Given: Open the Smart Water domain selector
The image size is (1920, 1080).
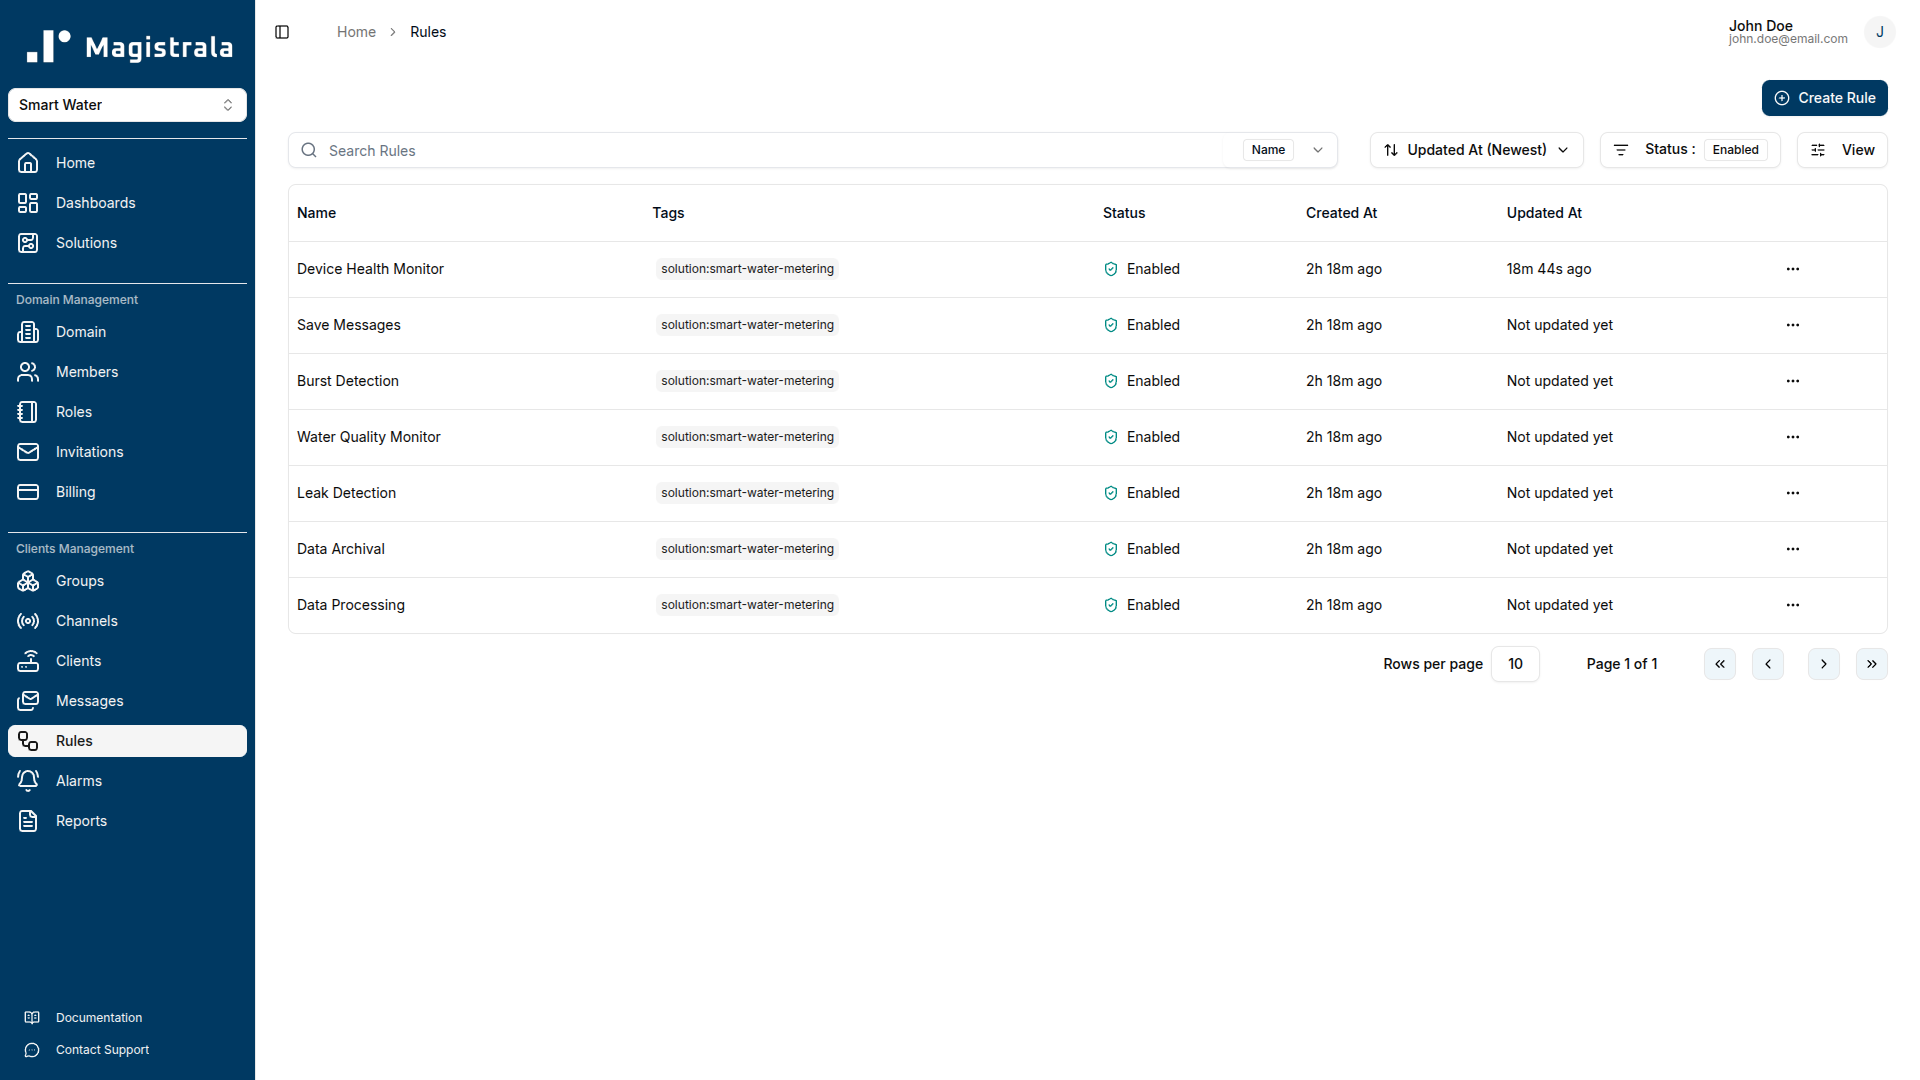Looking at the screenshot, I should 127,105.
